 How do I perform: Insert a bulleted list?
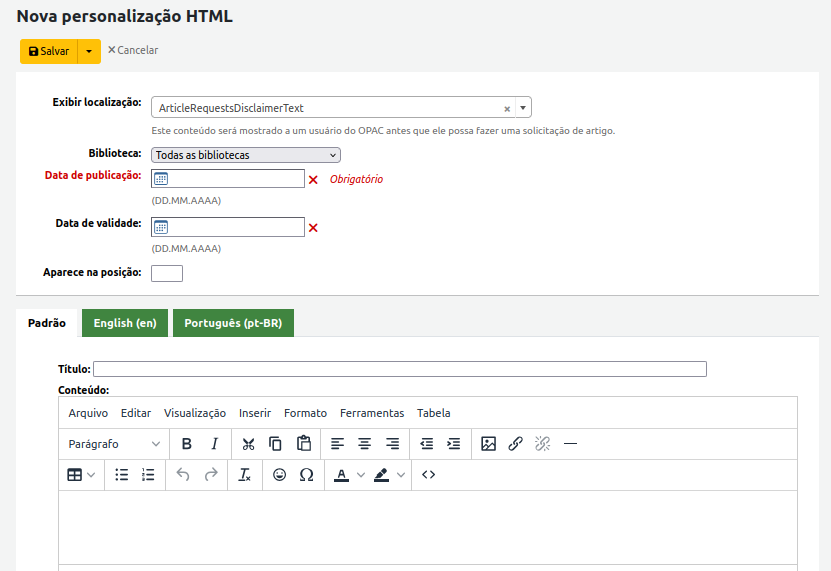(122, 475)
